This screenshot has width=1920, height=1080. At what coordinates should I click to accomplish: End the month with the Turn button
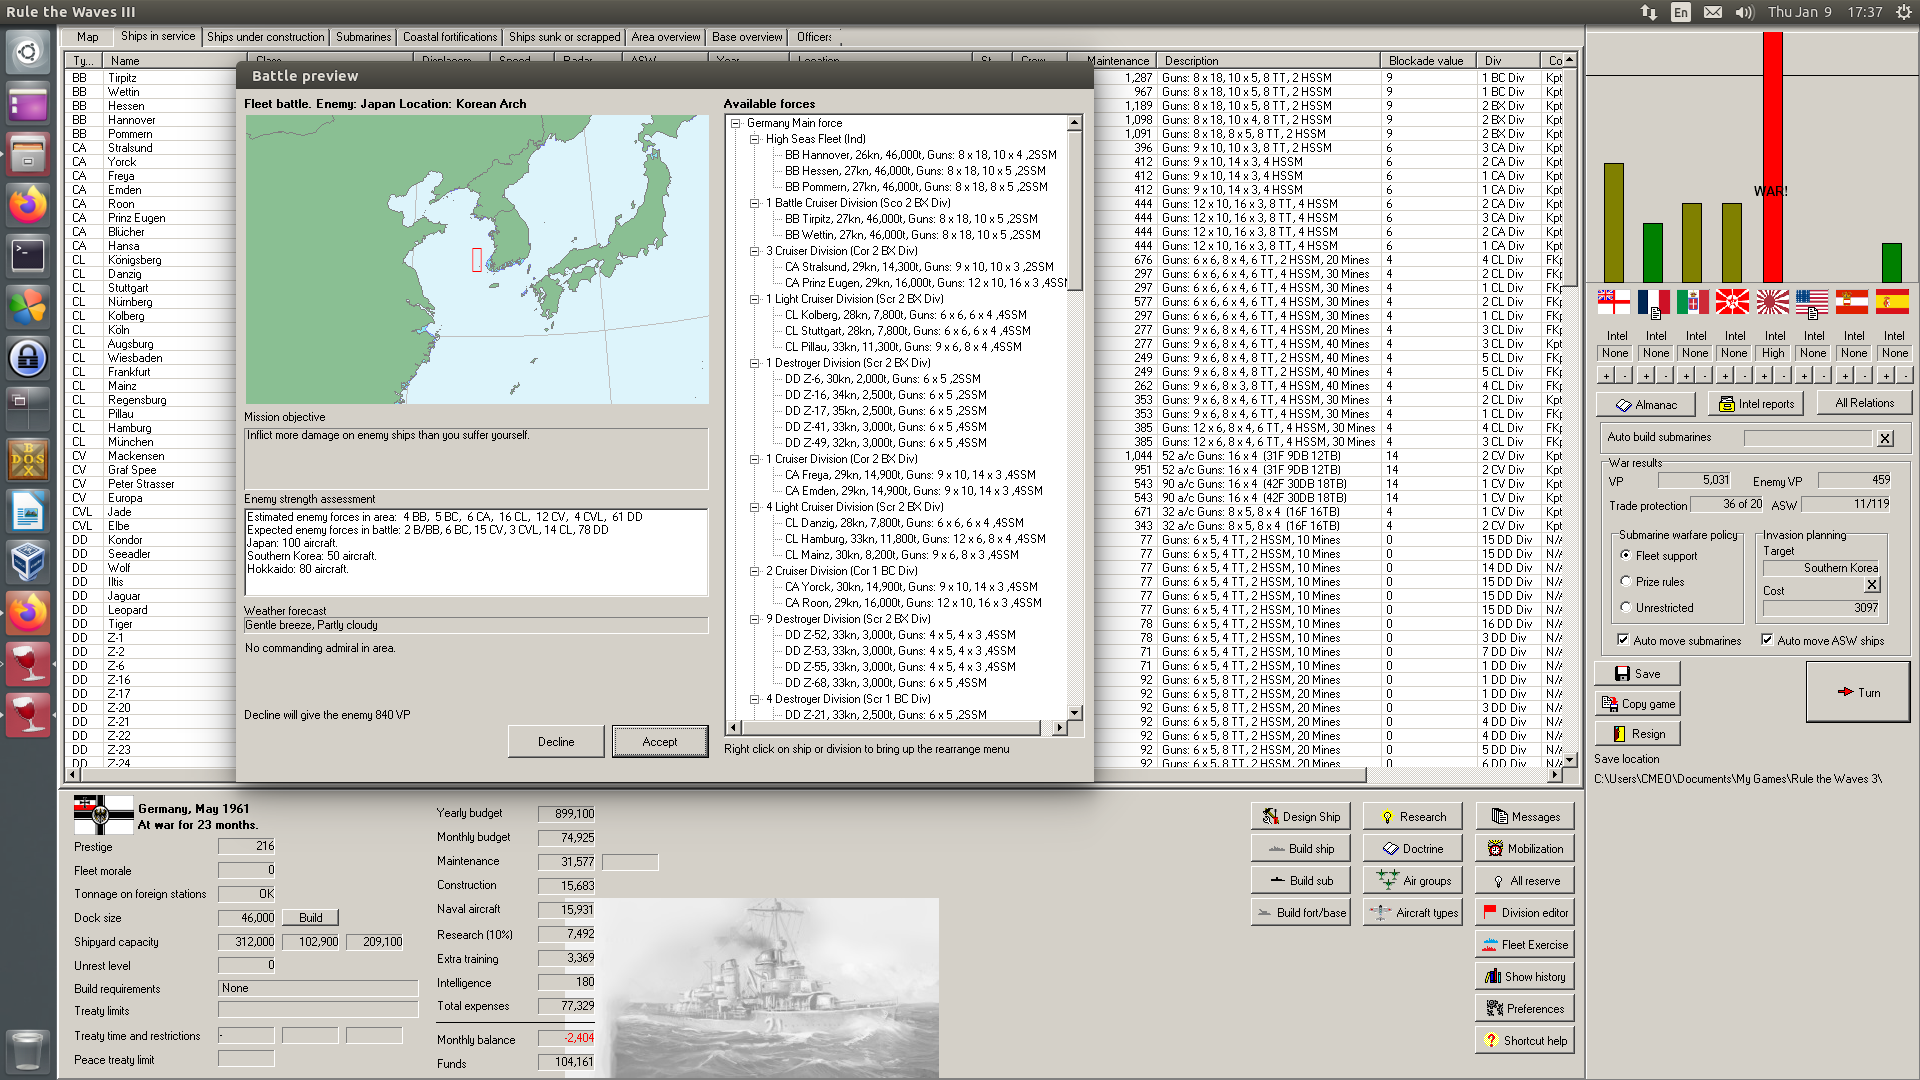1858,692
